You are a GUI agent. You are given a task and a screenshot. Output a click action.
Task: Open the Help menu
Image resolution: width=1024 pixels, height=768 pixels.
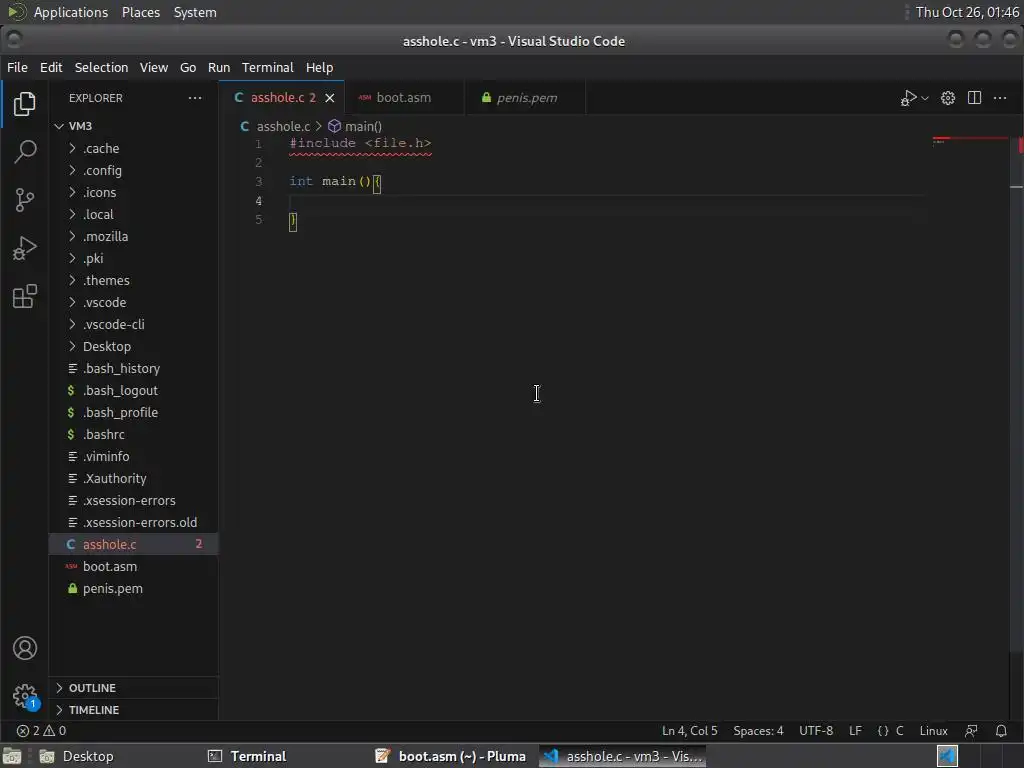click(x=319, y=67)
